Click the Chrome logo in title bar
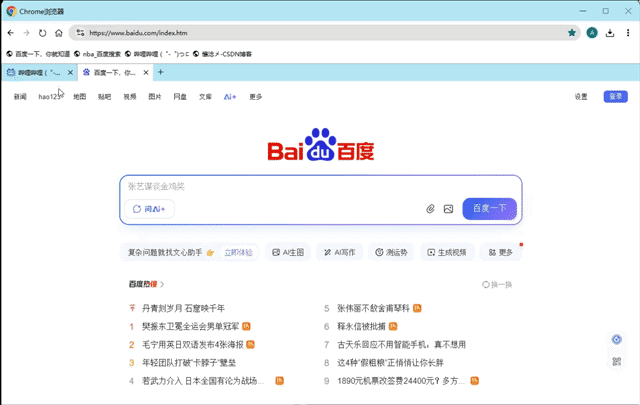The image size is (640, 405). (x=11, y=11)
